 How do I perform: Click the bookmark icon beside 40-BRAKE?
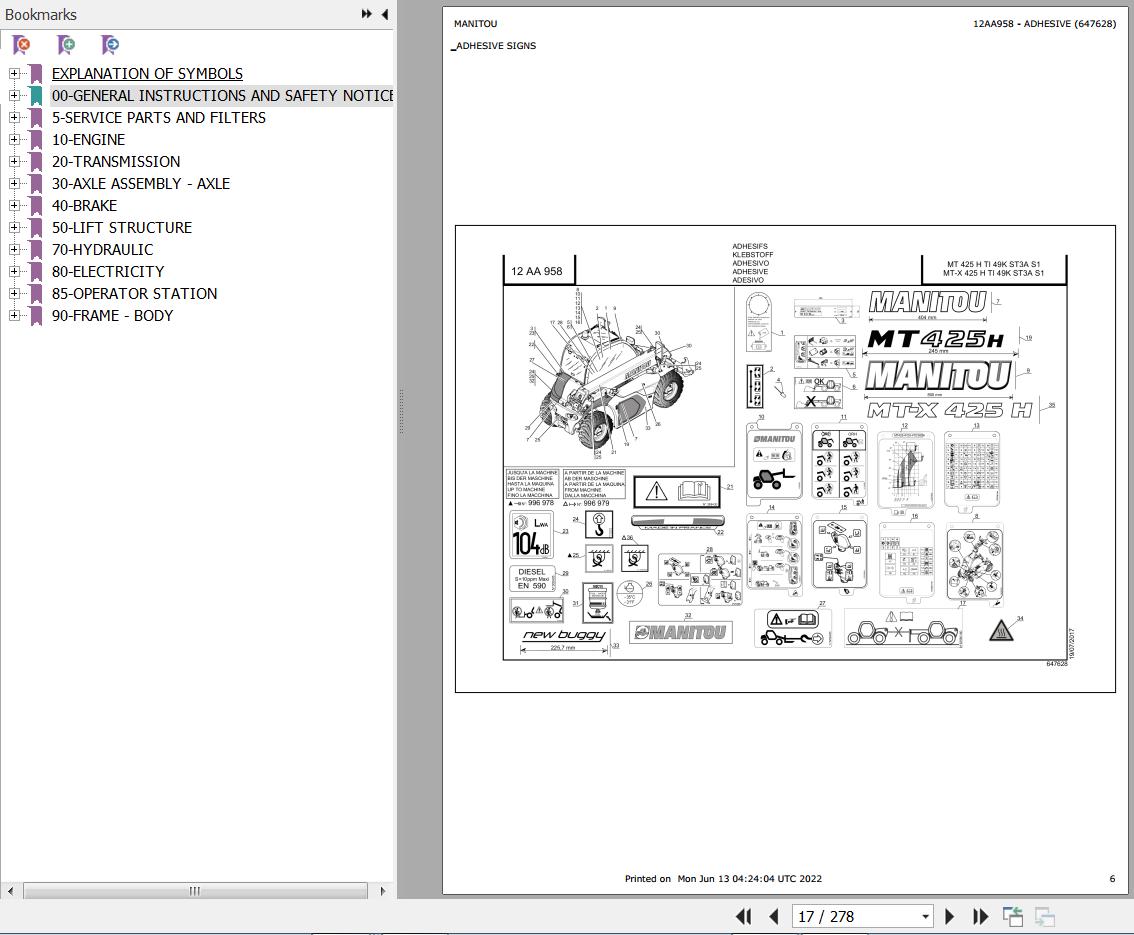pos(35,205)
